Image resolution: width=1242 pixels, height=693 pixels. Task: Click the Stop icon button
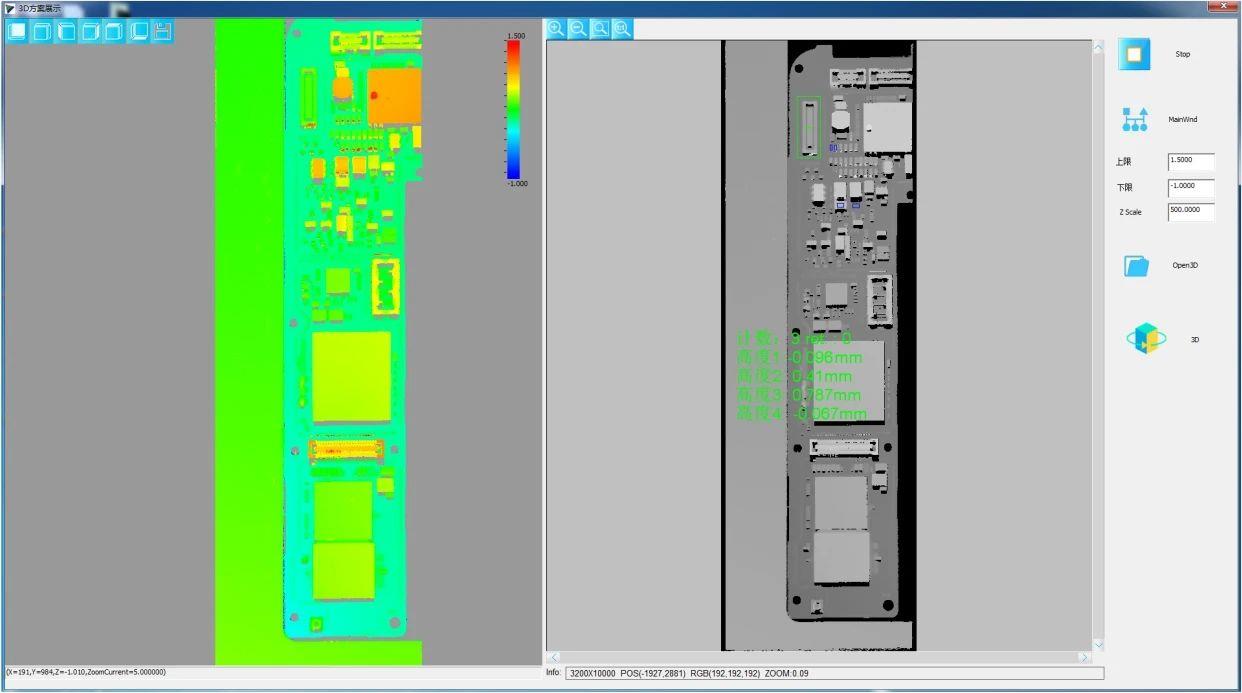click(x=1134, y=54)
